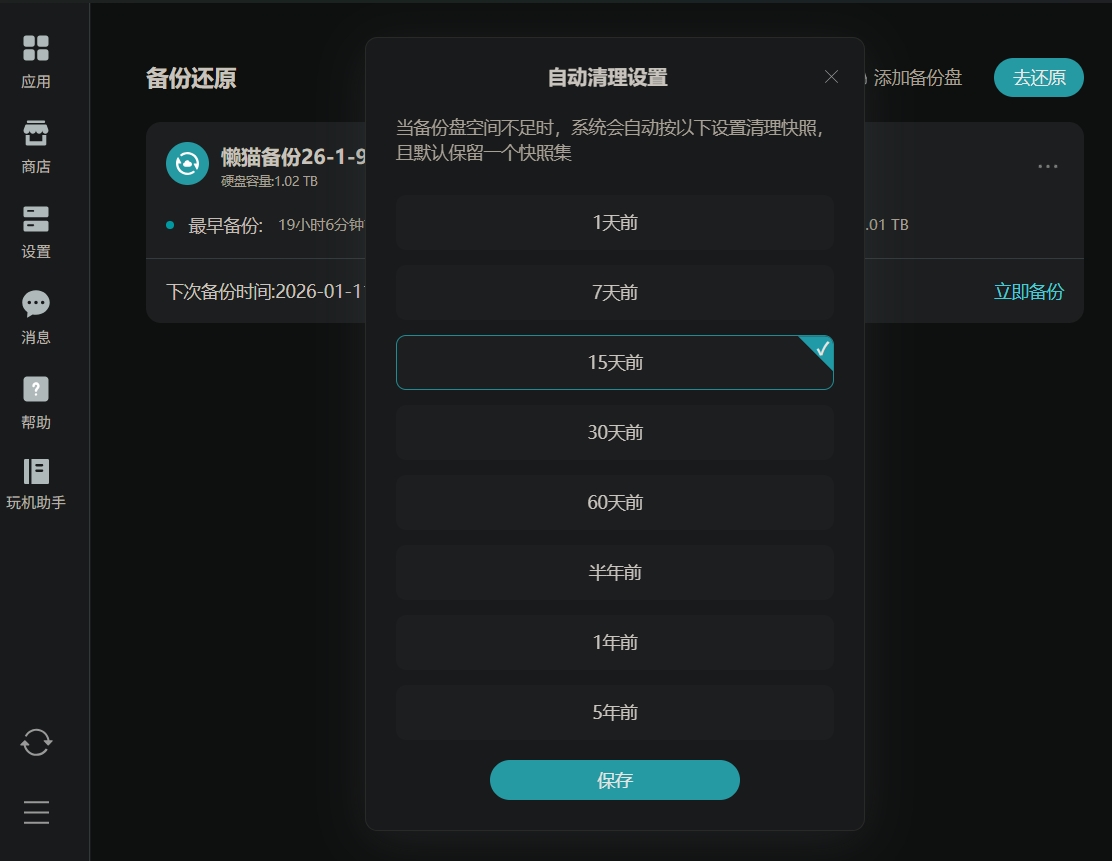Open the 玩机助手 assistant icon
The height and width of the screenshot is (861, 1112).
[x=35, y=472]
